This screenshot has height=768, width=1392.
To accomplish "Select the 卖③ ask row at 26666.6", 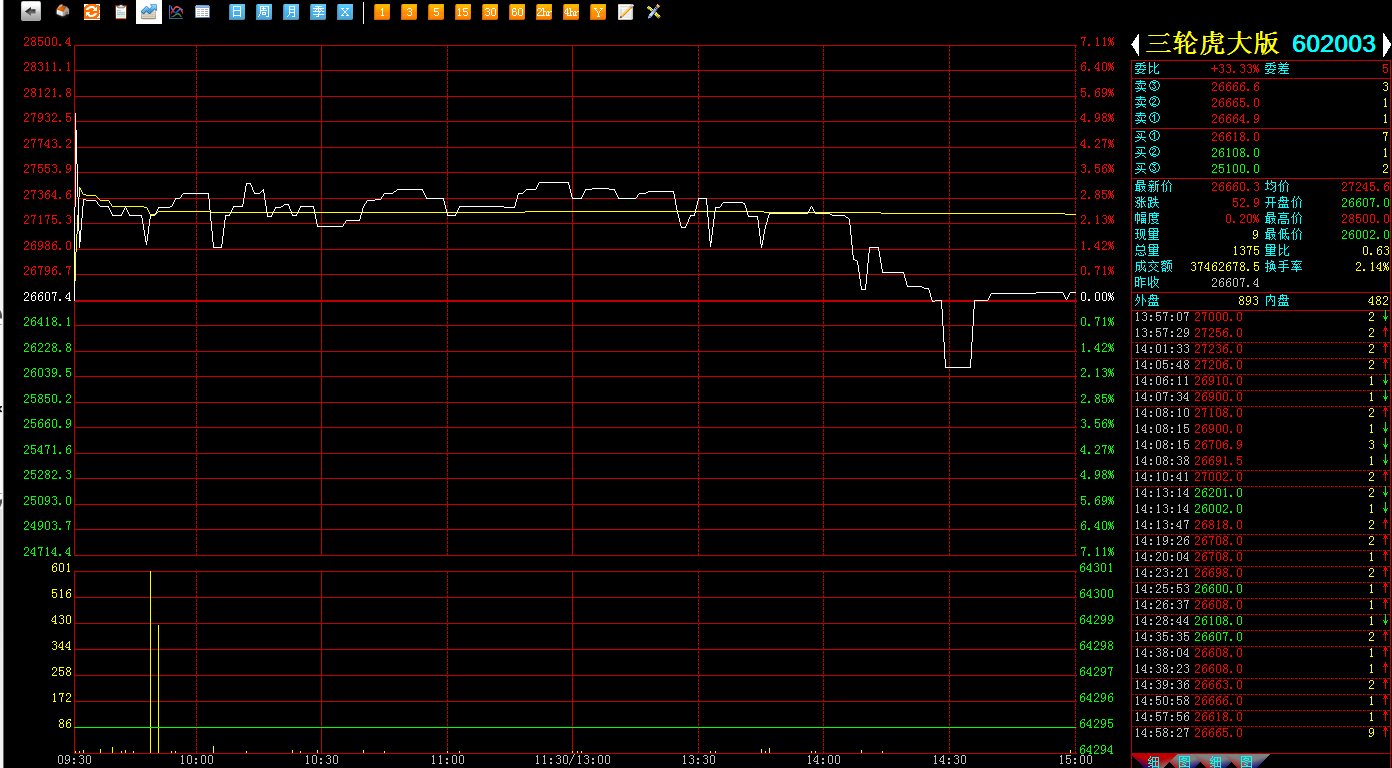I will coord(1261,87).
